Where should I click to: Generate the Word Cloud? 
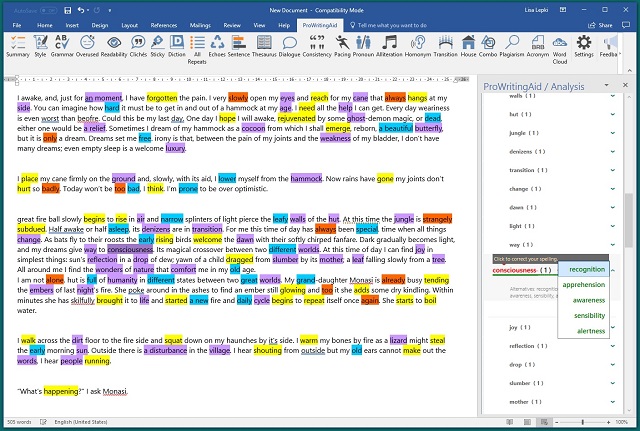[x=560, y=50]
